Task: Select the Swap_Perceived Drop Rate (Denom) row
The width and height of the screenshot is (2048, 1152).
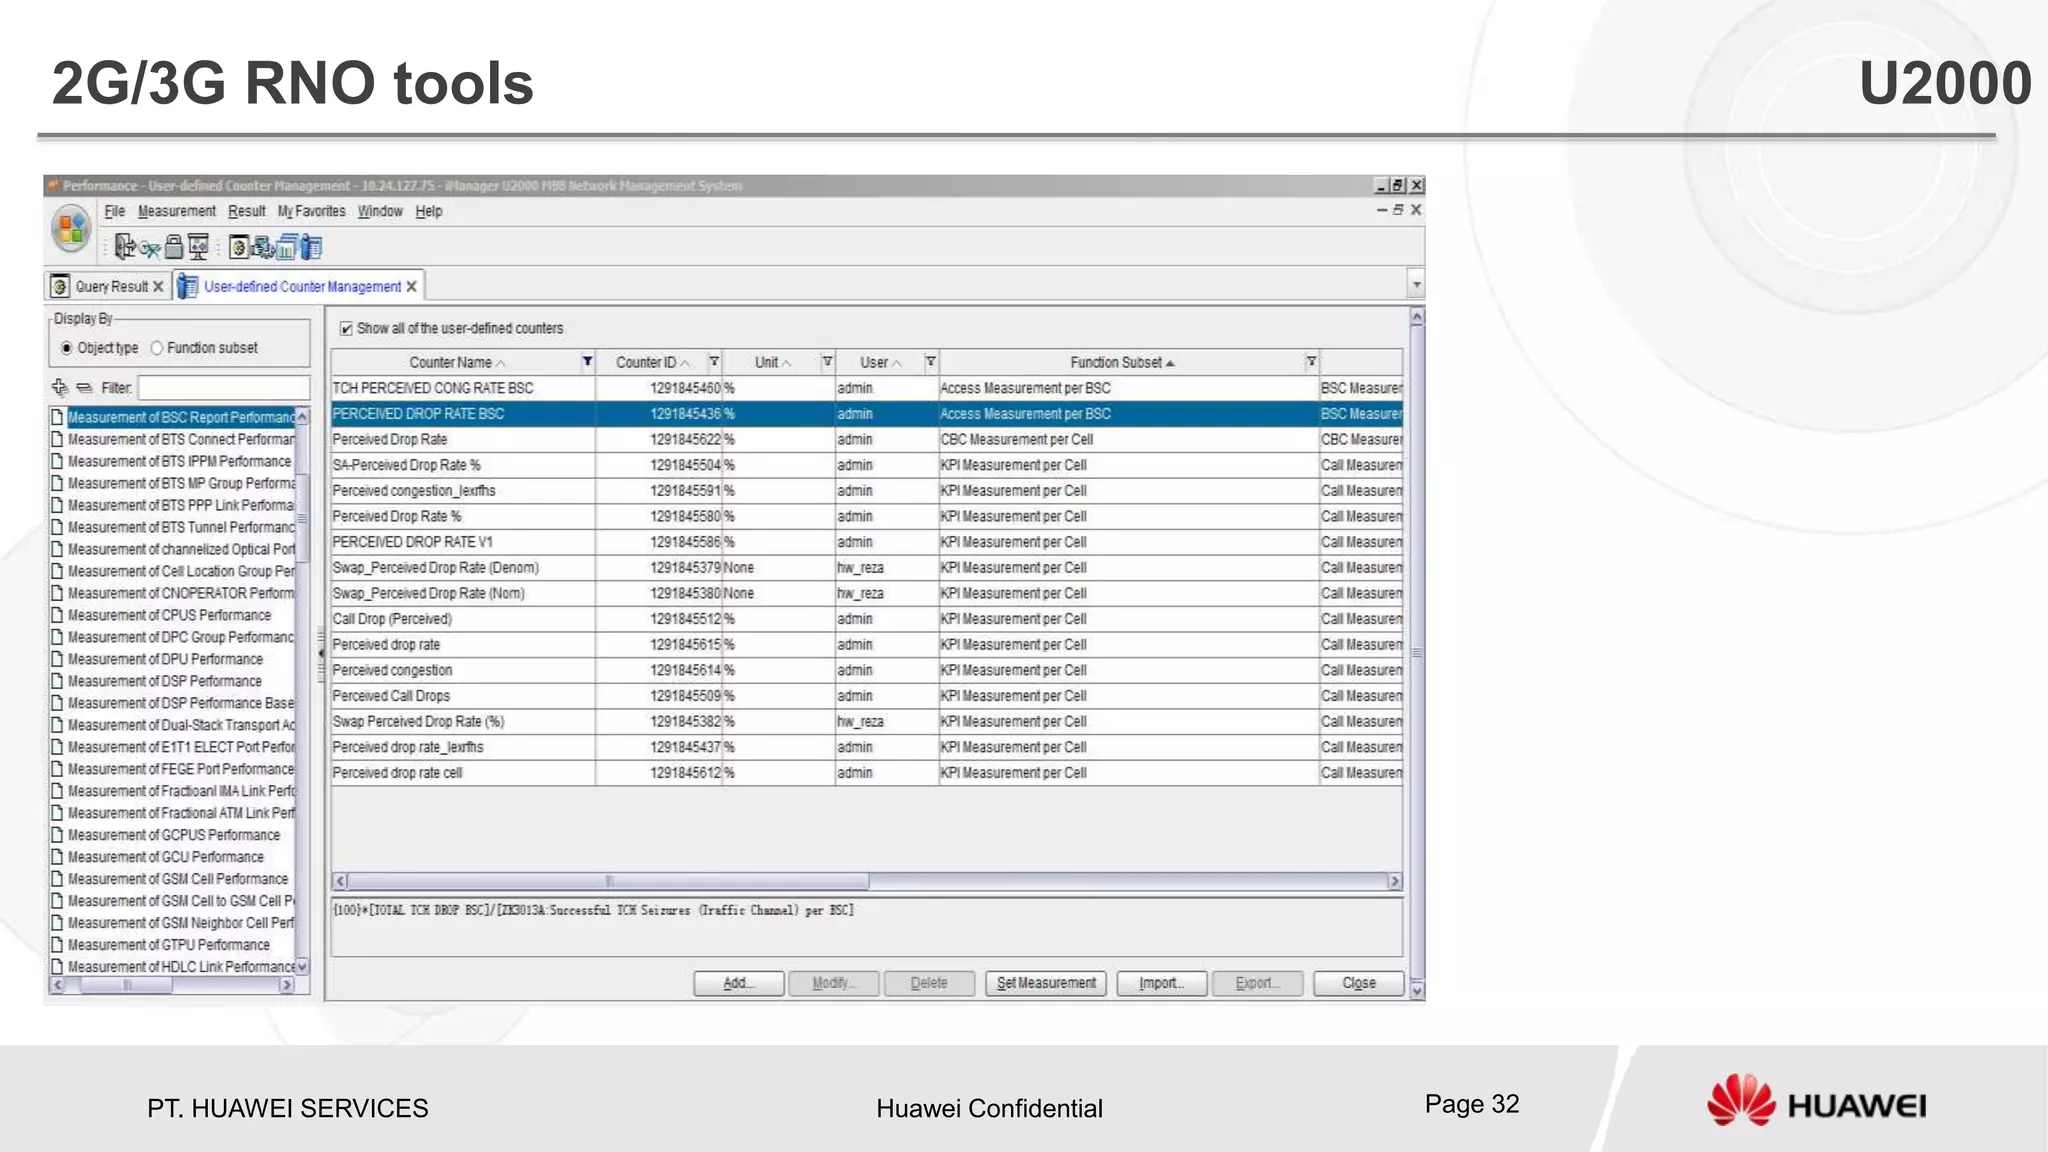Action: point(866,568)
